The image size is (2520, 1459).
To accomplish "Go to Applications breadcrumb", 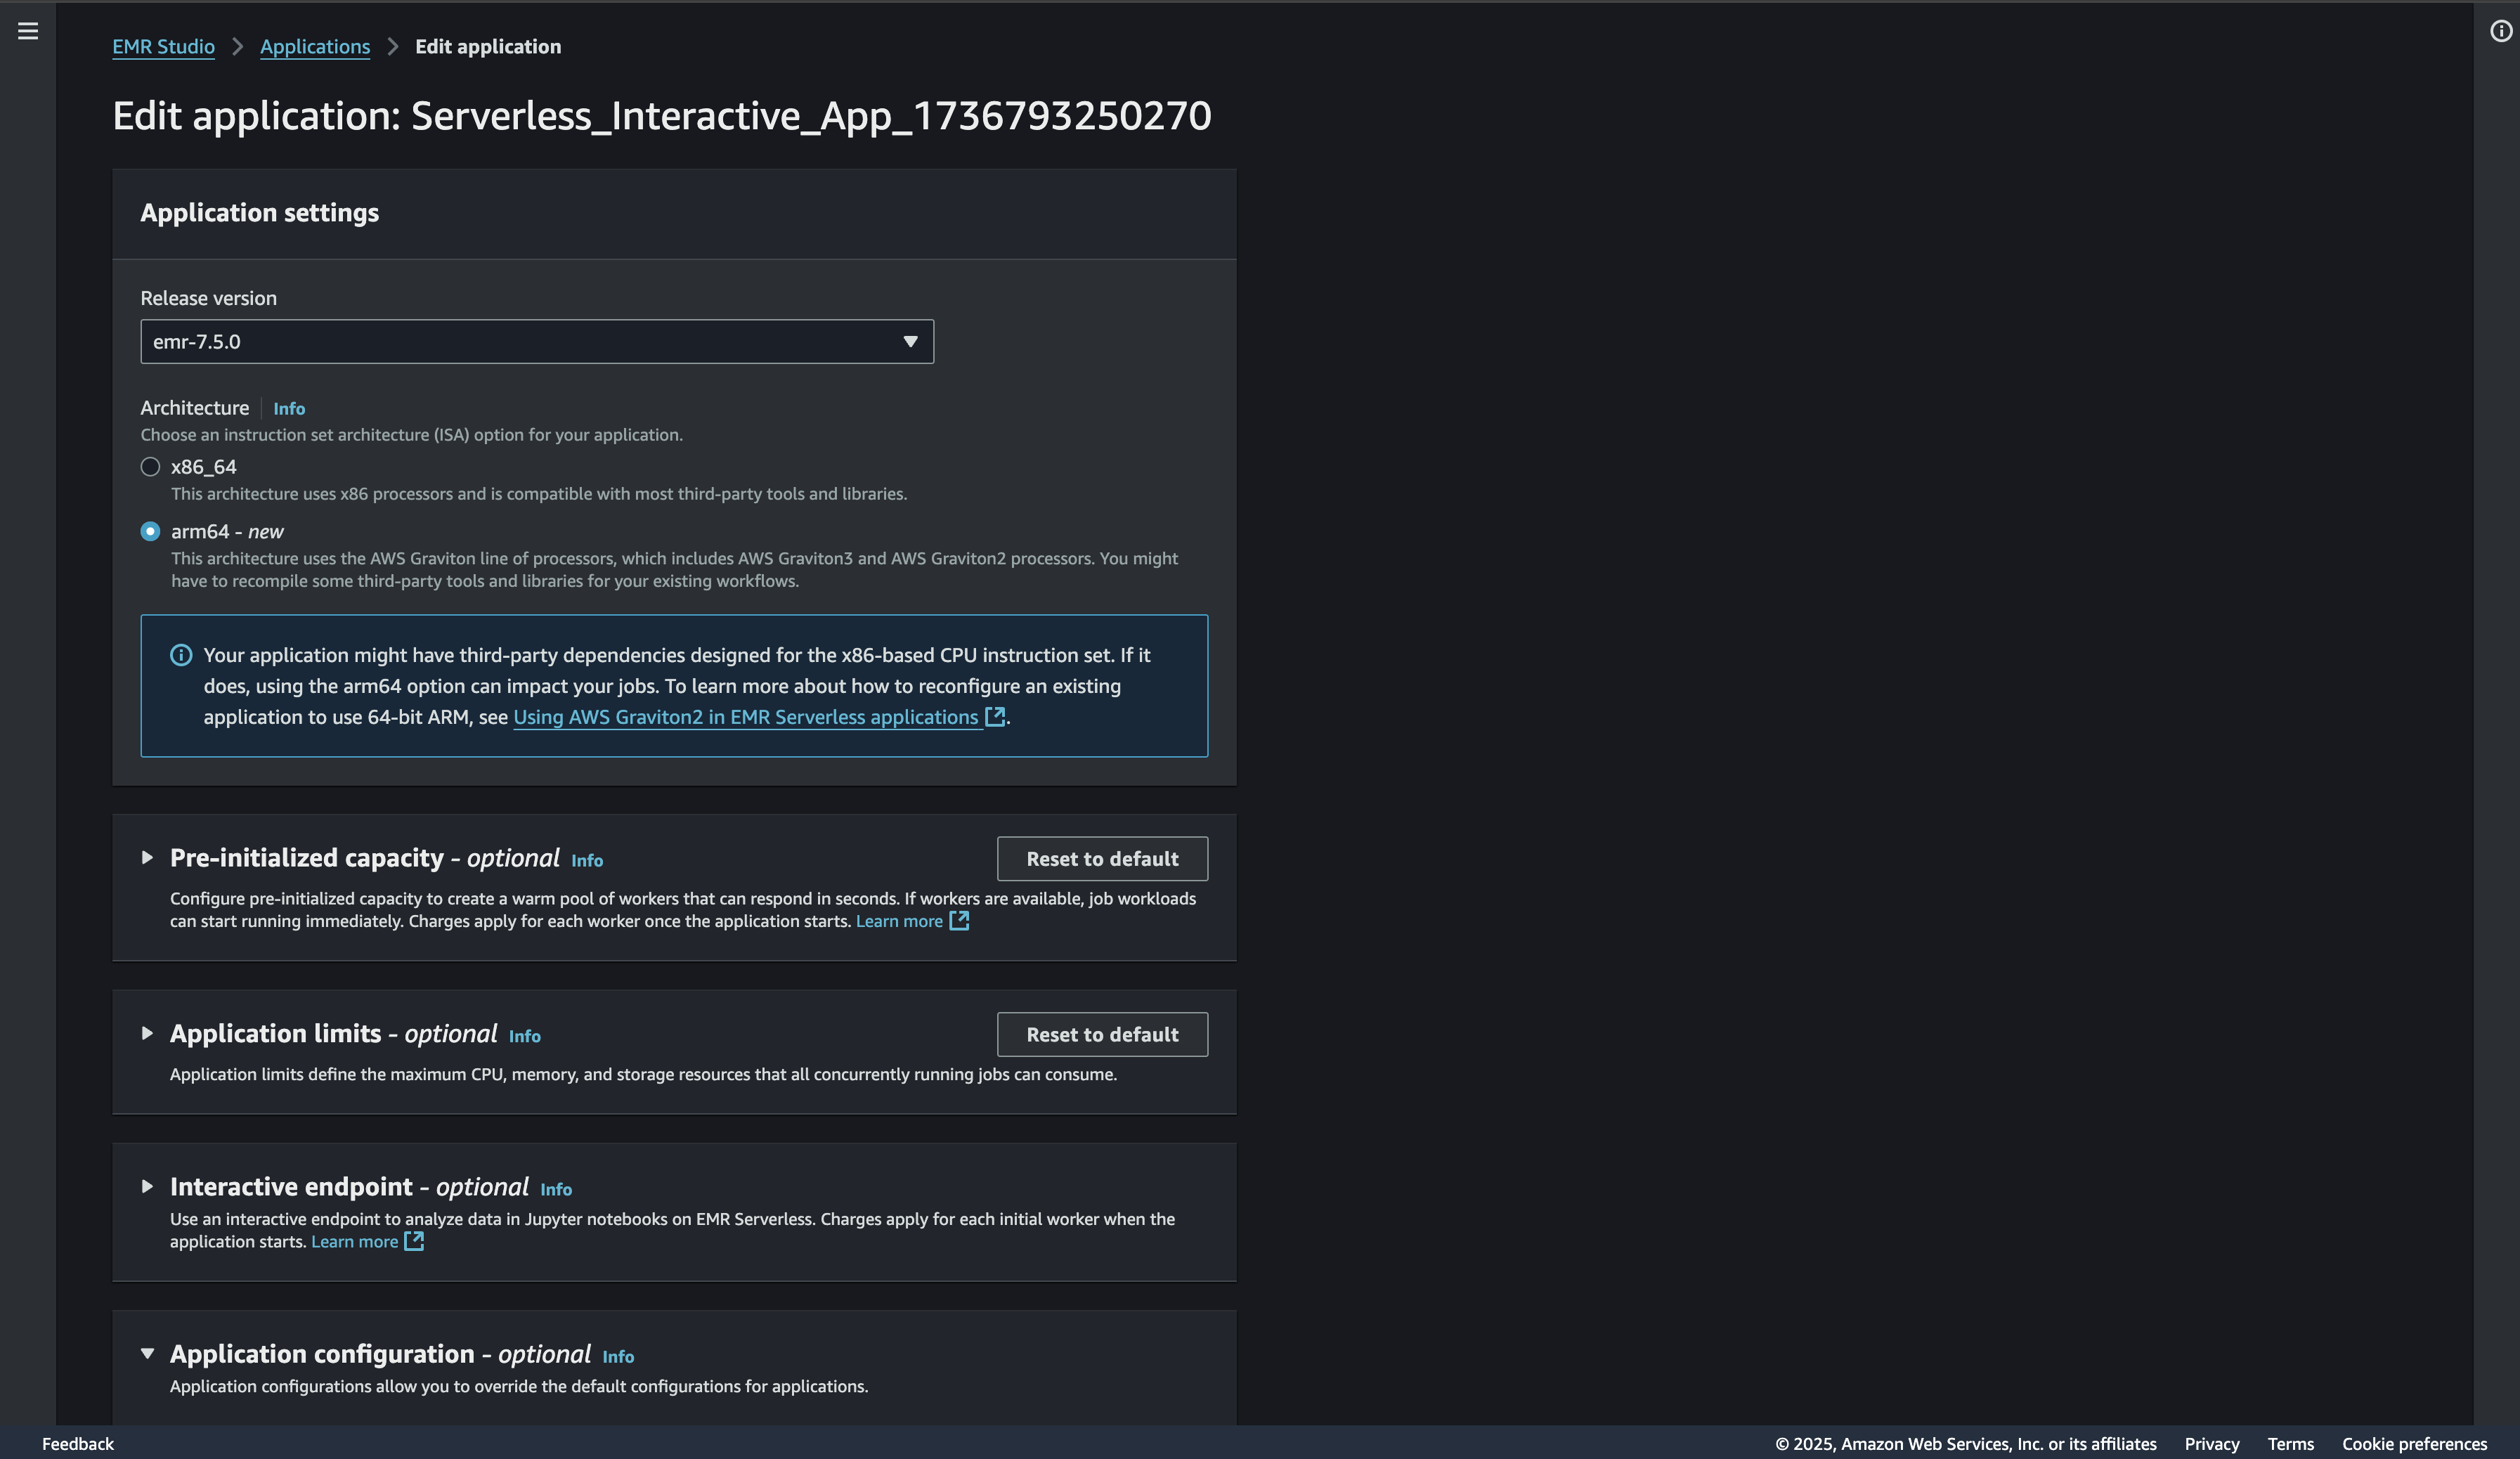I will 315,47.
